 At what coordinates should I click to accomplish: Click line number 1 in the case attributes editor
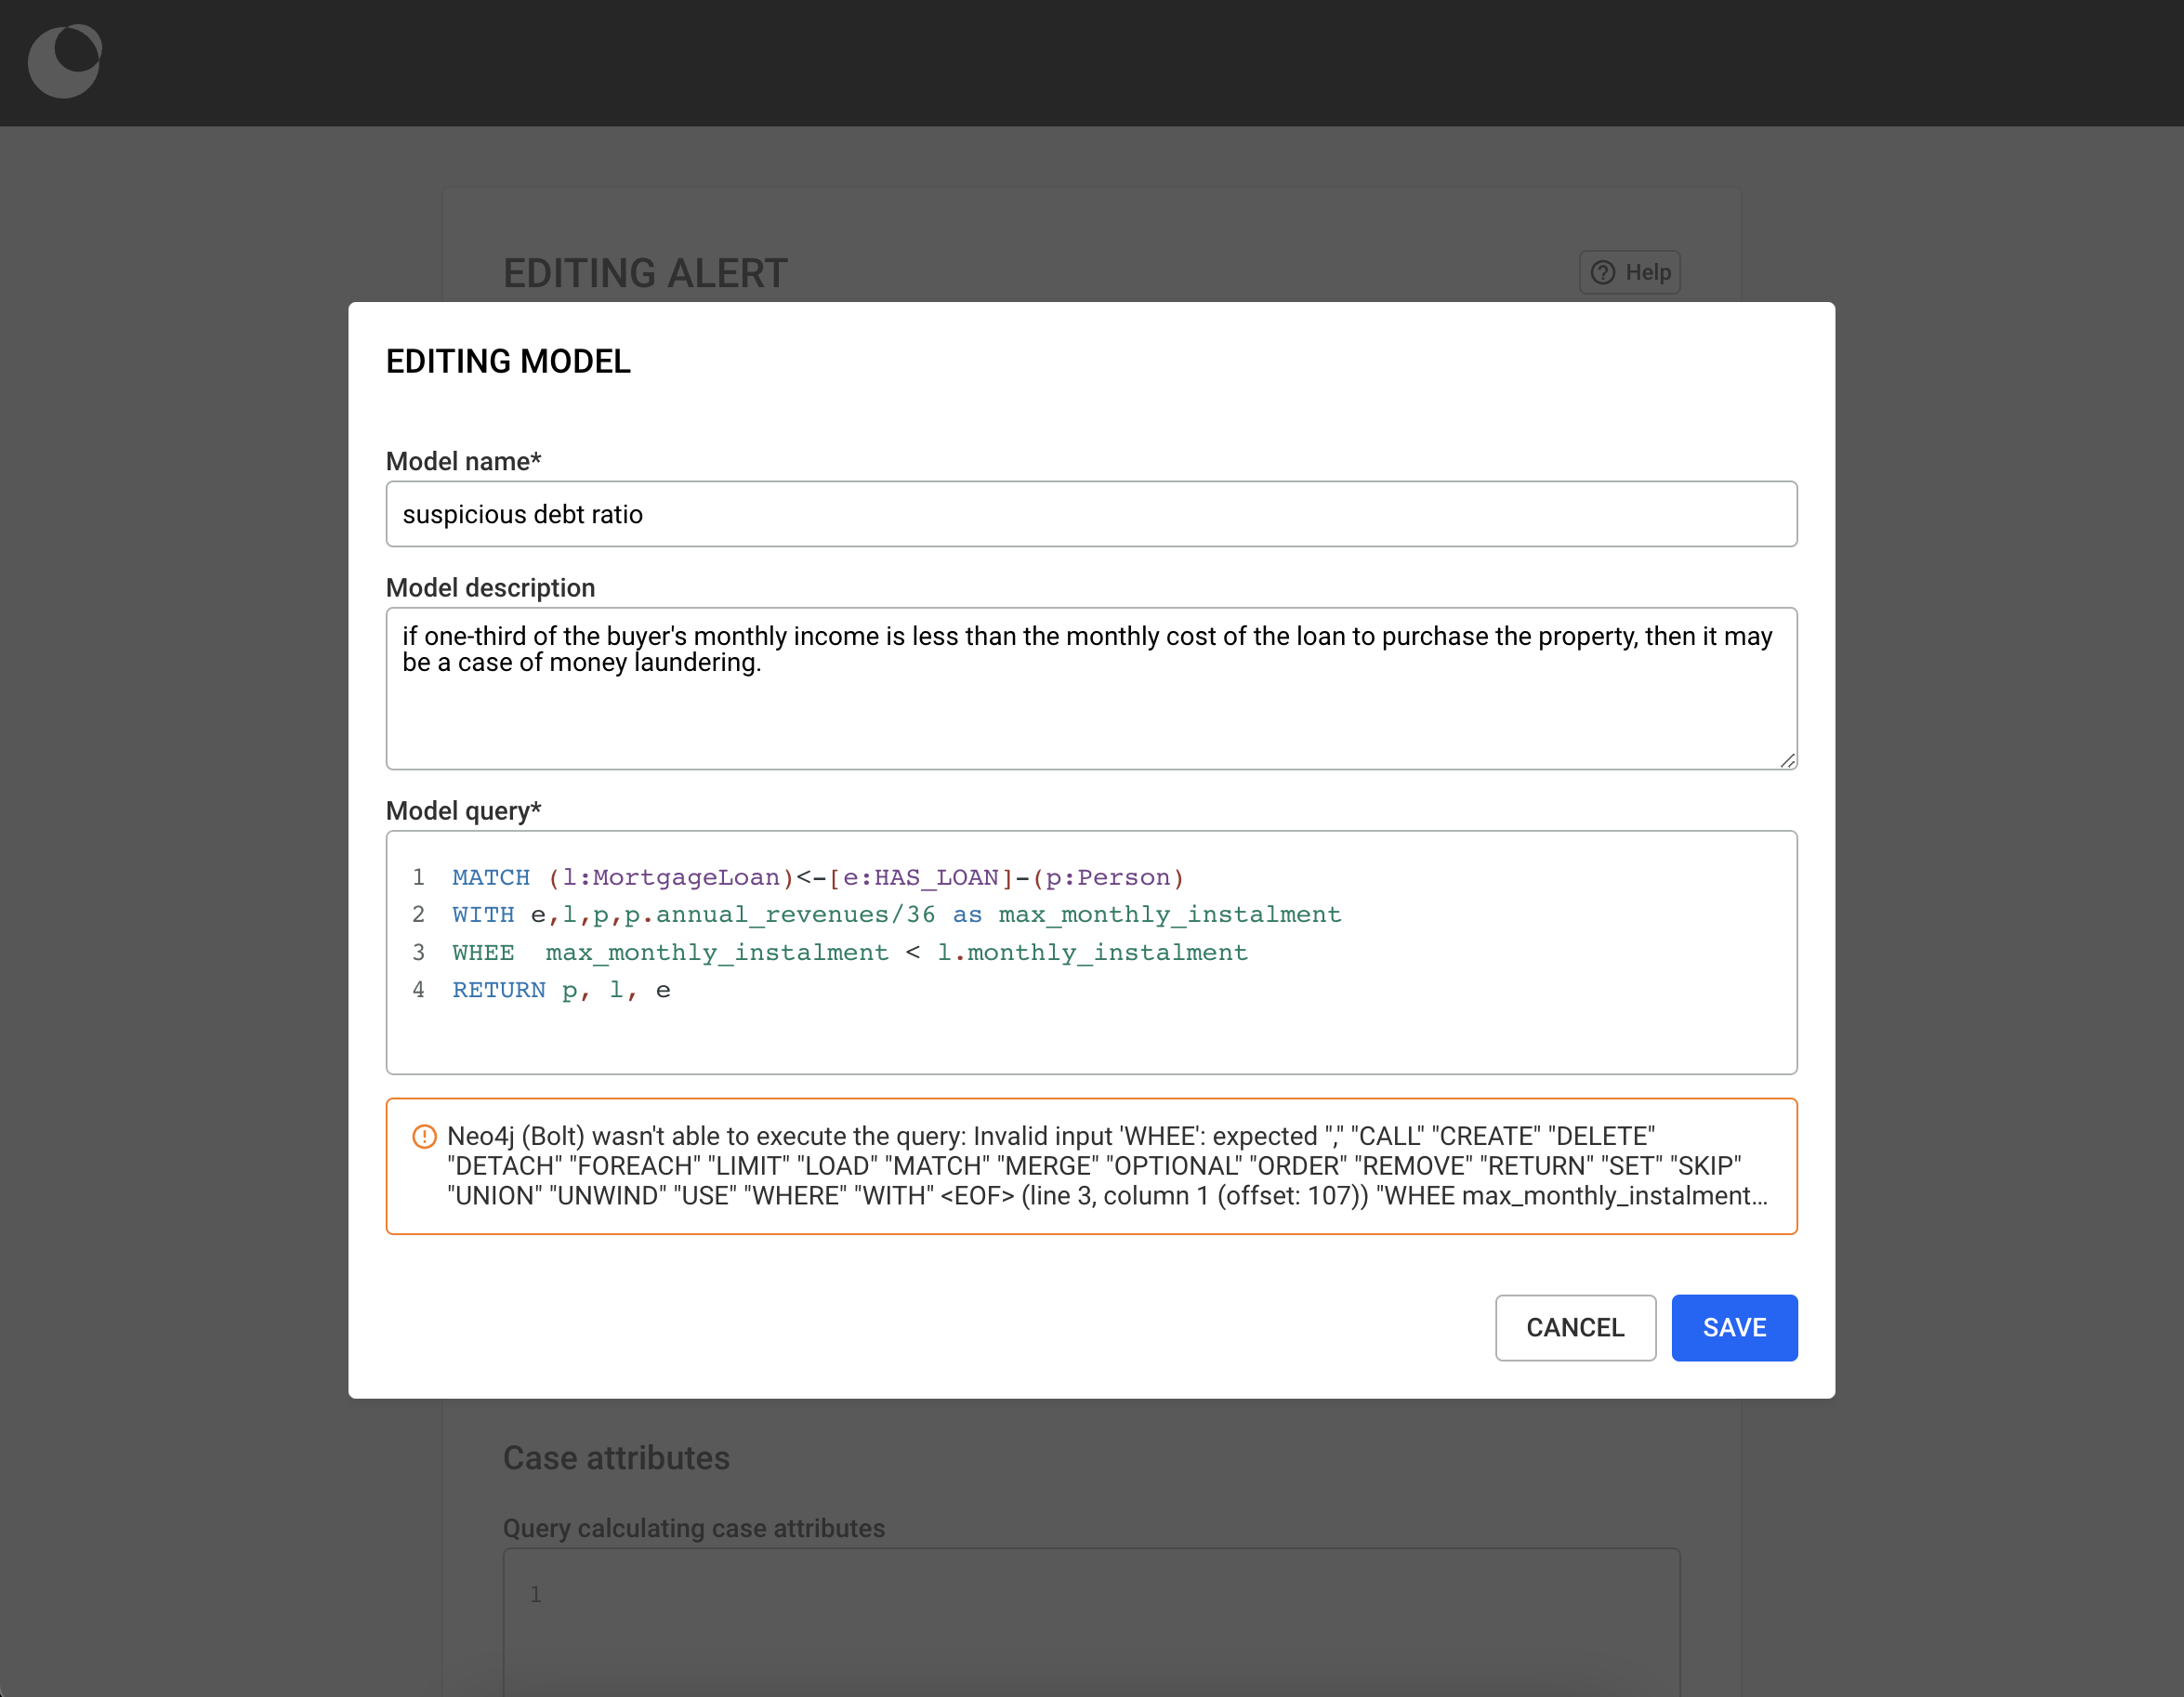535,1594
